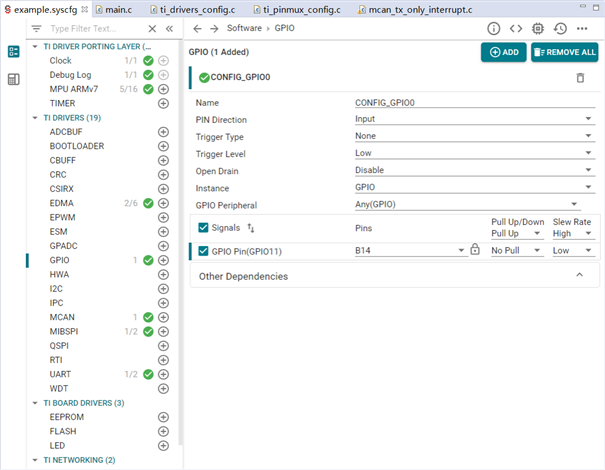Navigate forward with right arrow
The image size is (605, 470).
(214, 29)
